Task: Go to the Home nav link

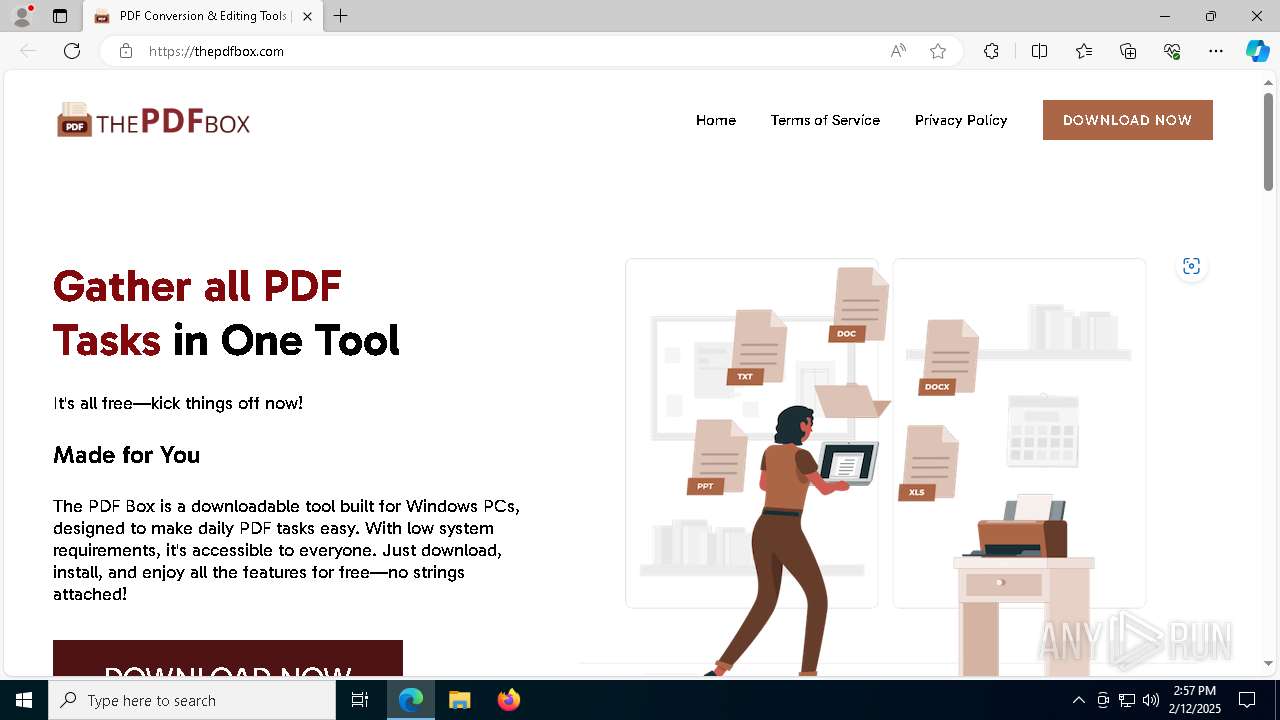Action: (x=716, y=120)
